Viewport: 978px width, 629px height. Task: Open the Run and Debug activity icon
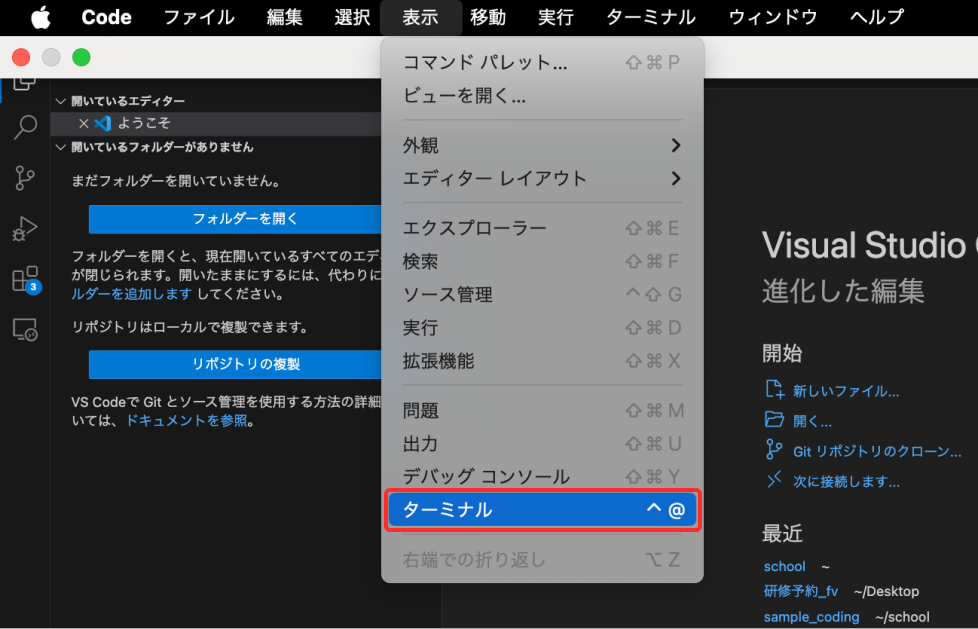pos(25,228)
